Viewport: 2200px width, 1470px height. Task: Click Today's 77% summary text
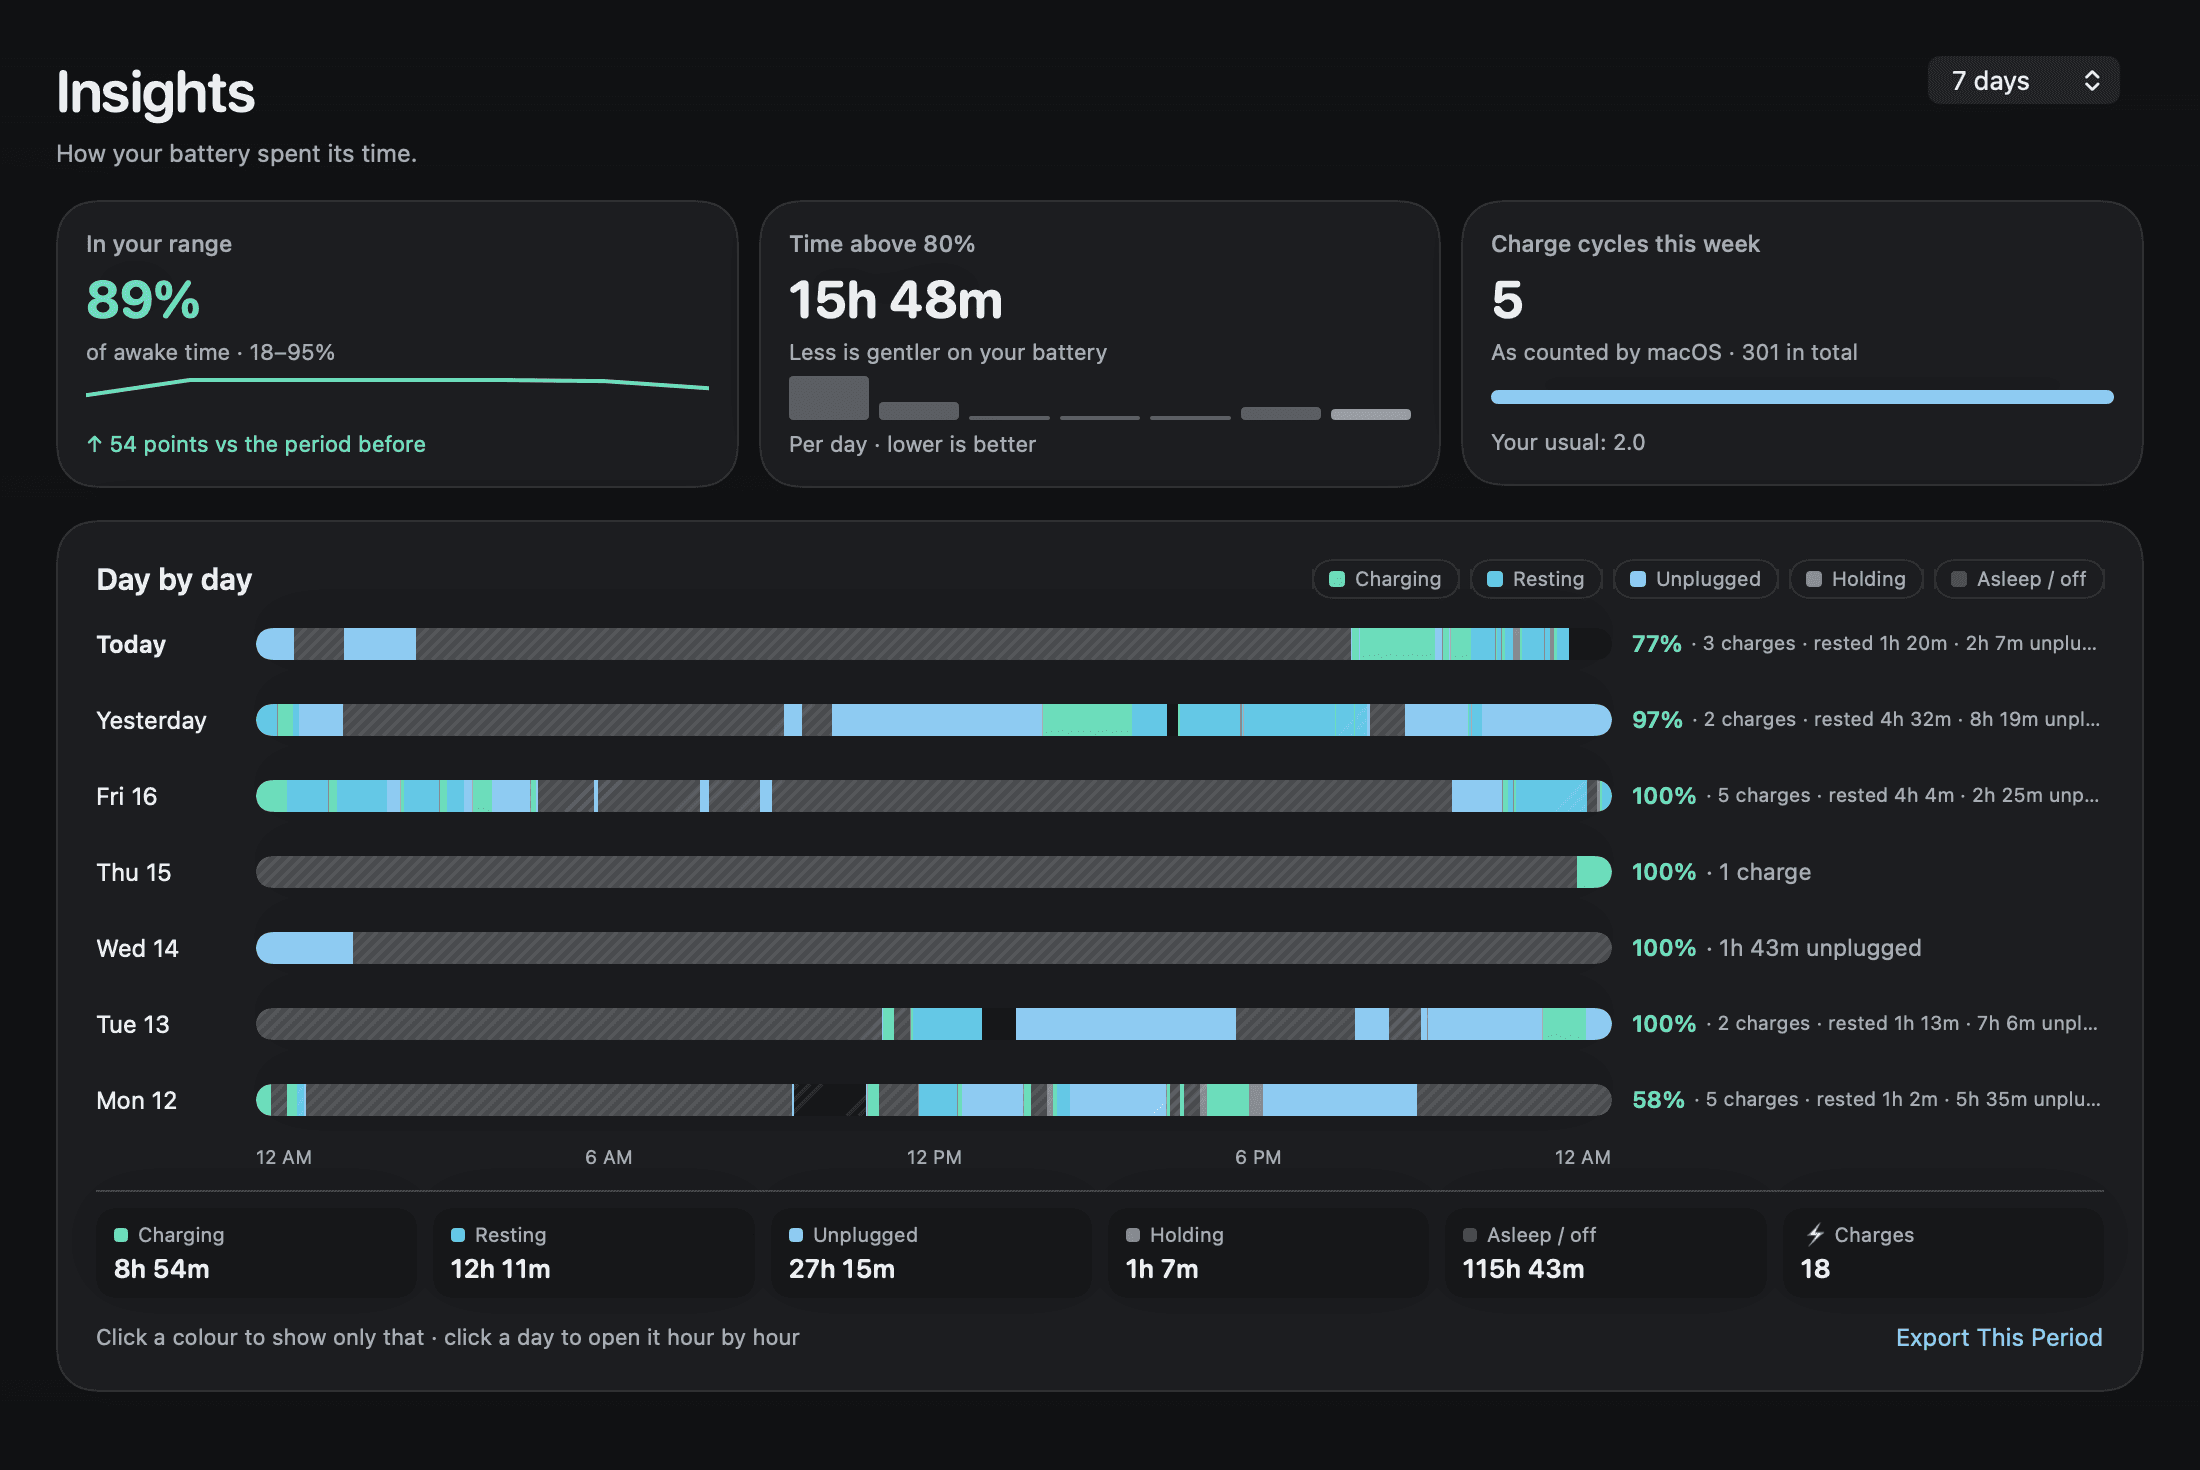point(1864,643)
